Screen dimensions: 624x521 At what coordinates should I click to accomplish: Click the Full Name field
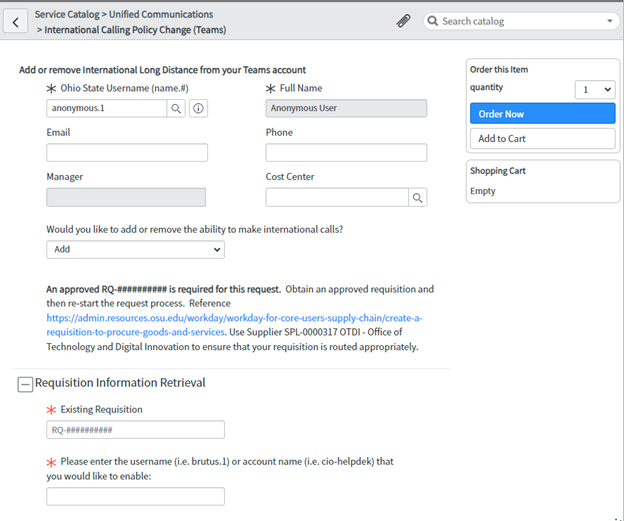coord(346,108)
